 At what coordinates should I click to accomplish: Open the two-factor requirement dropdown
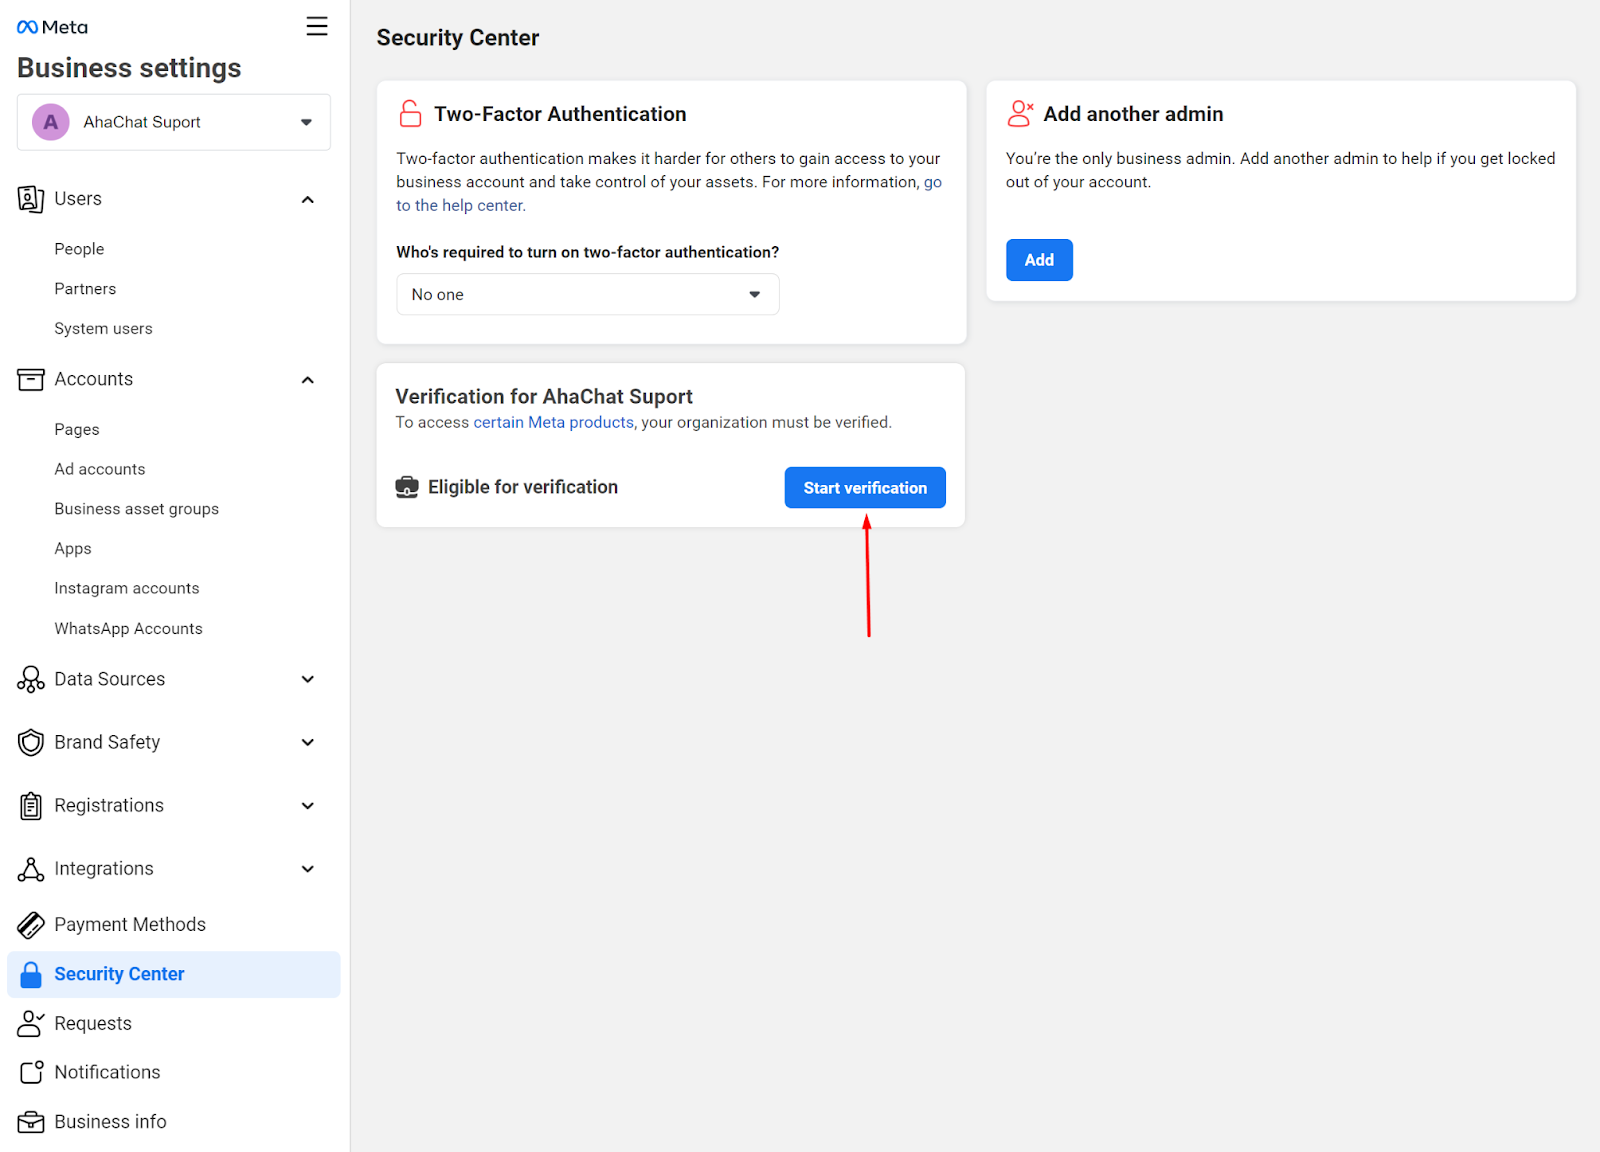point(588,294)
